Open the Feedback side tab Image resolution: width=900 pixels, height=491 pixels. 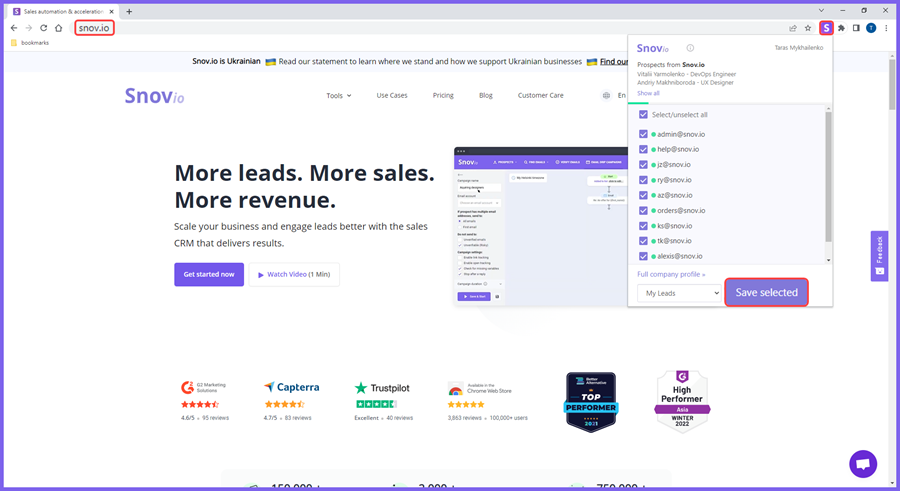point(879,256)
